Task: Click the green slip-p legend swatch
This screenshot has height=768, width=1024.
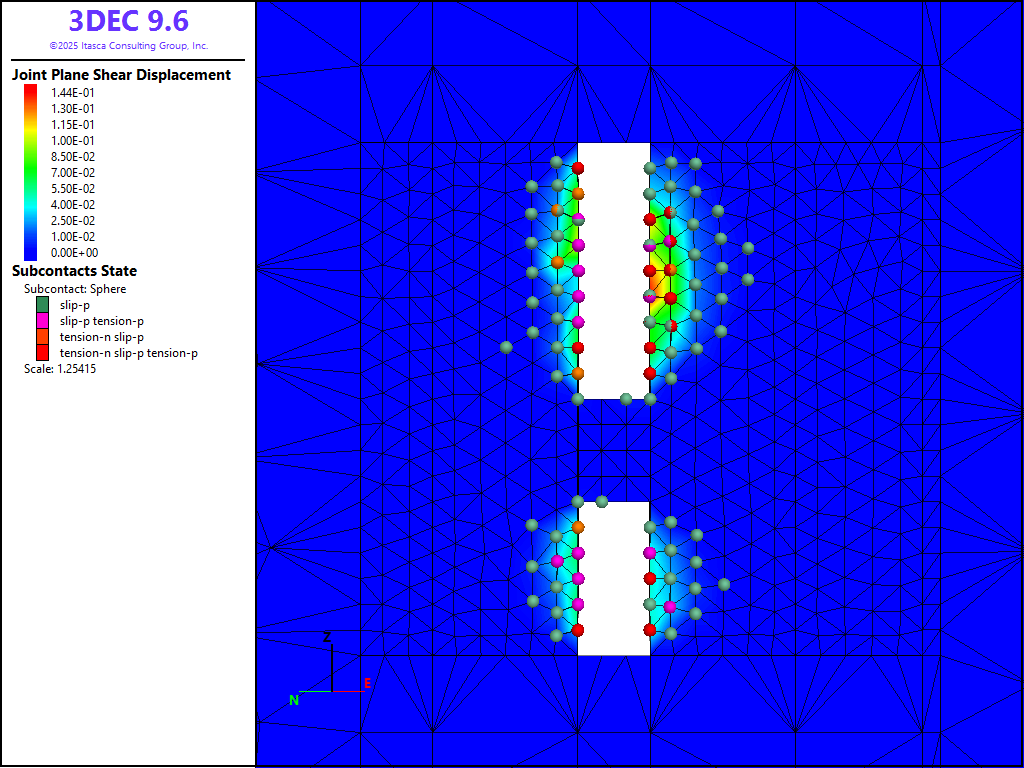Action: [x=43, y=305]
